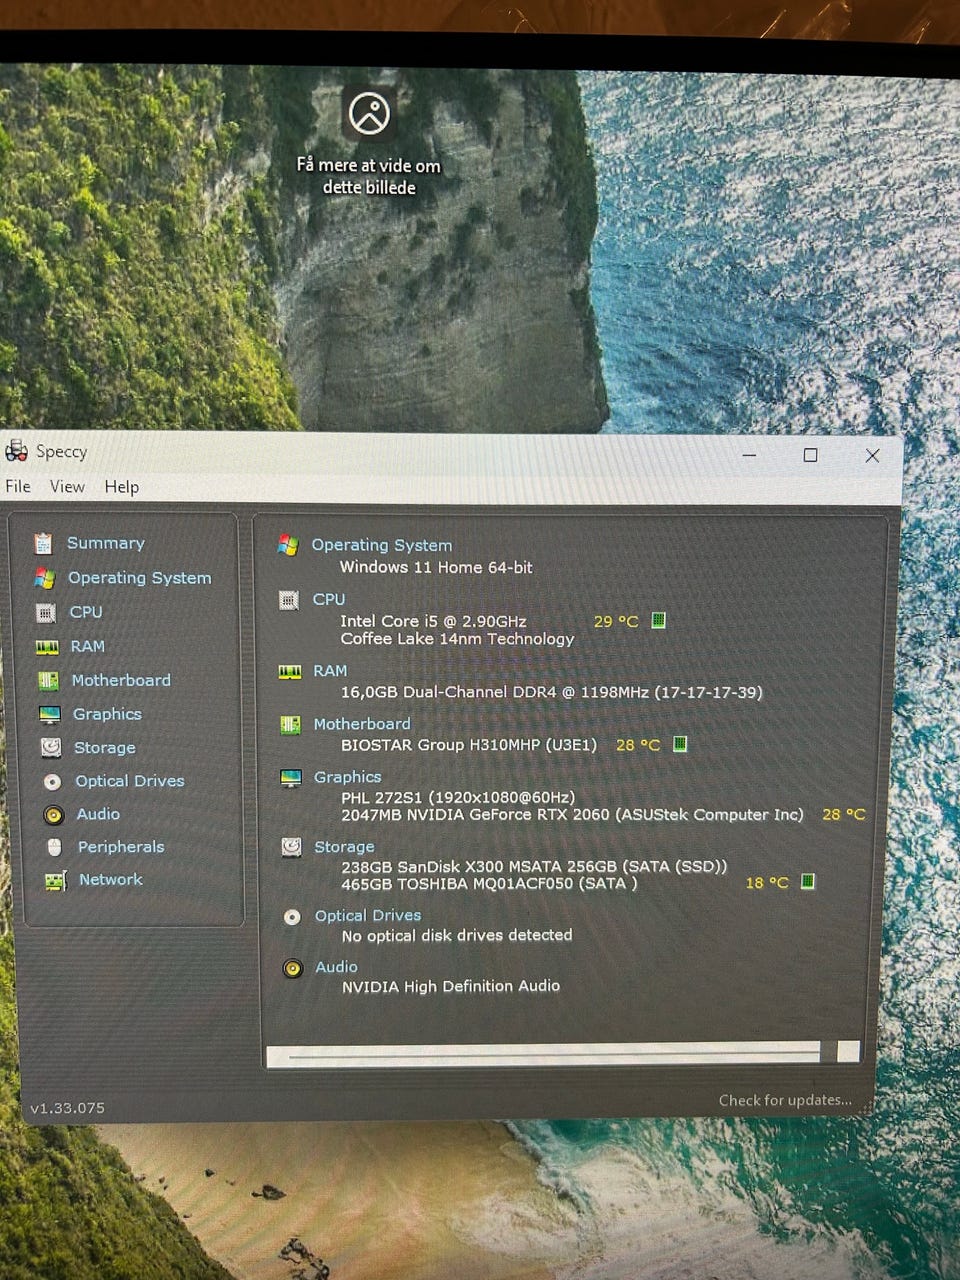Select Peripherals in the sidebar

tap(121, 847)
